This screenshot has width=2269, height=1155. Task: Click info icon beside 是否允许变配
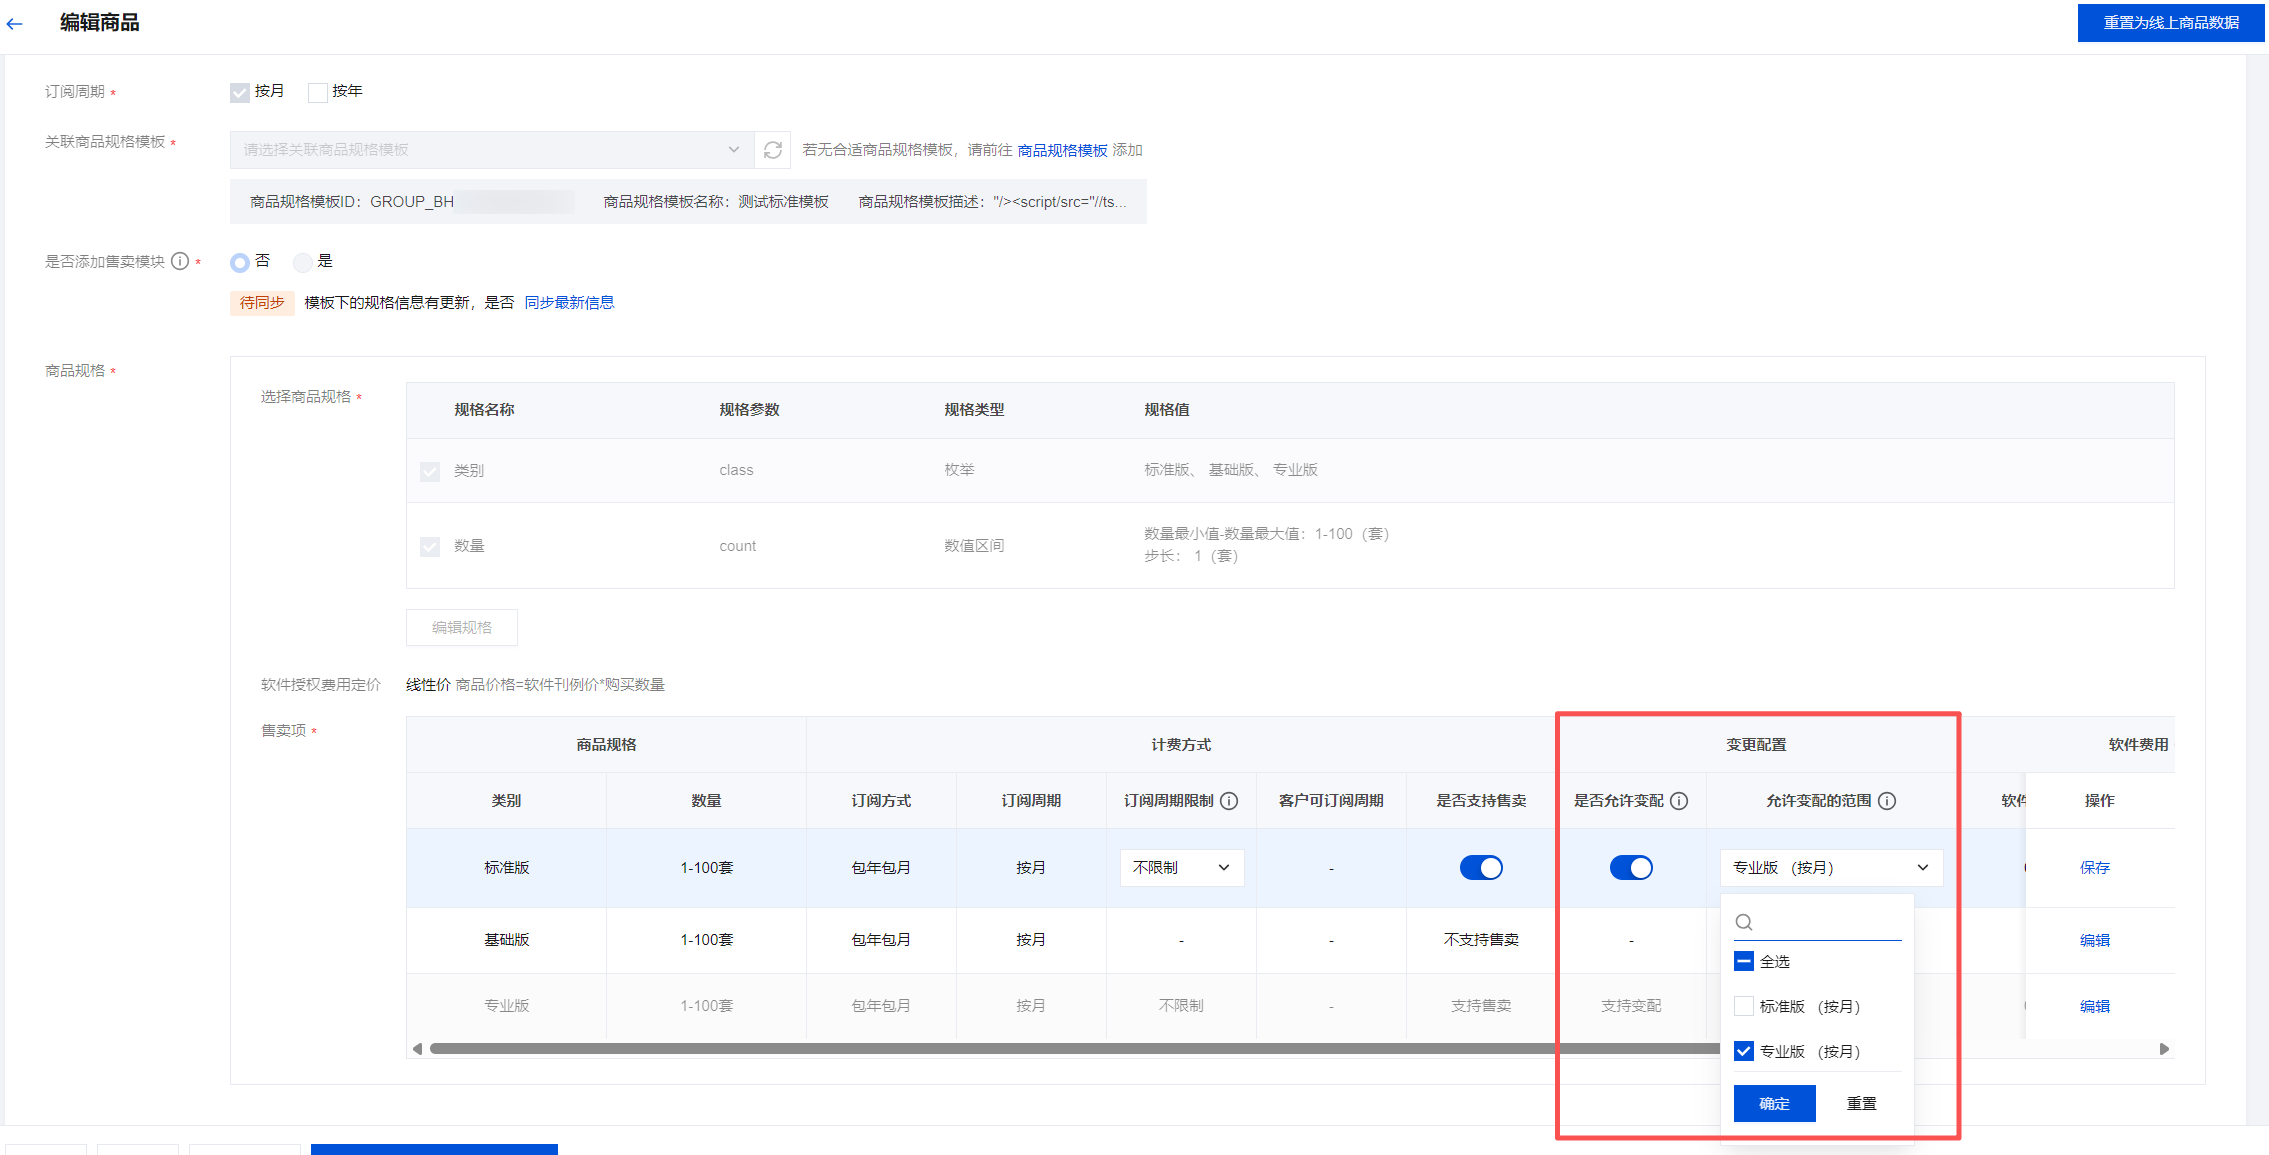pyautogui.click(x=1680, y=801)
